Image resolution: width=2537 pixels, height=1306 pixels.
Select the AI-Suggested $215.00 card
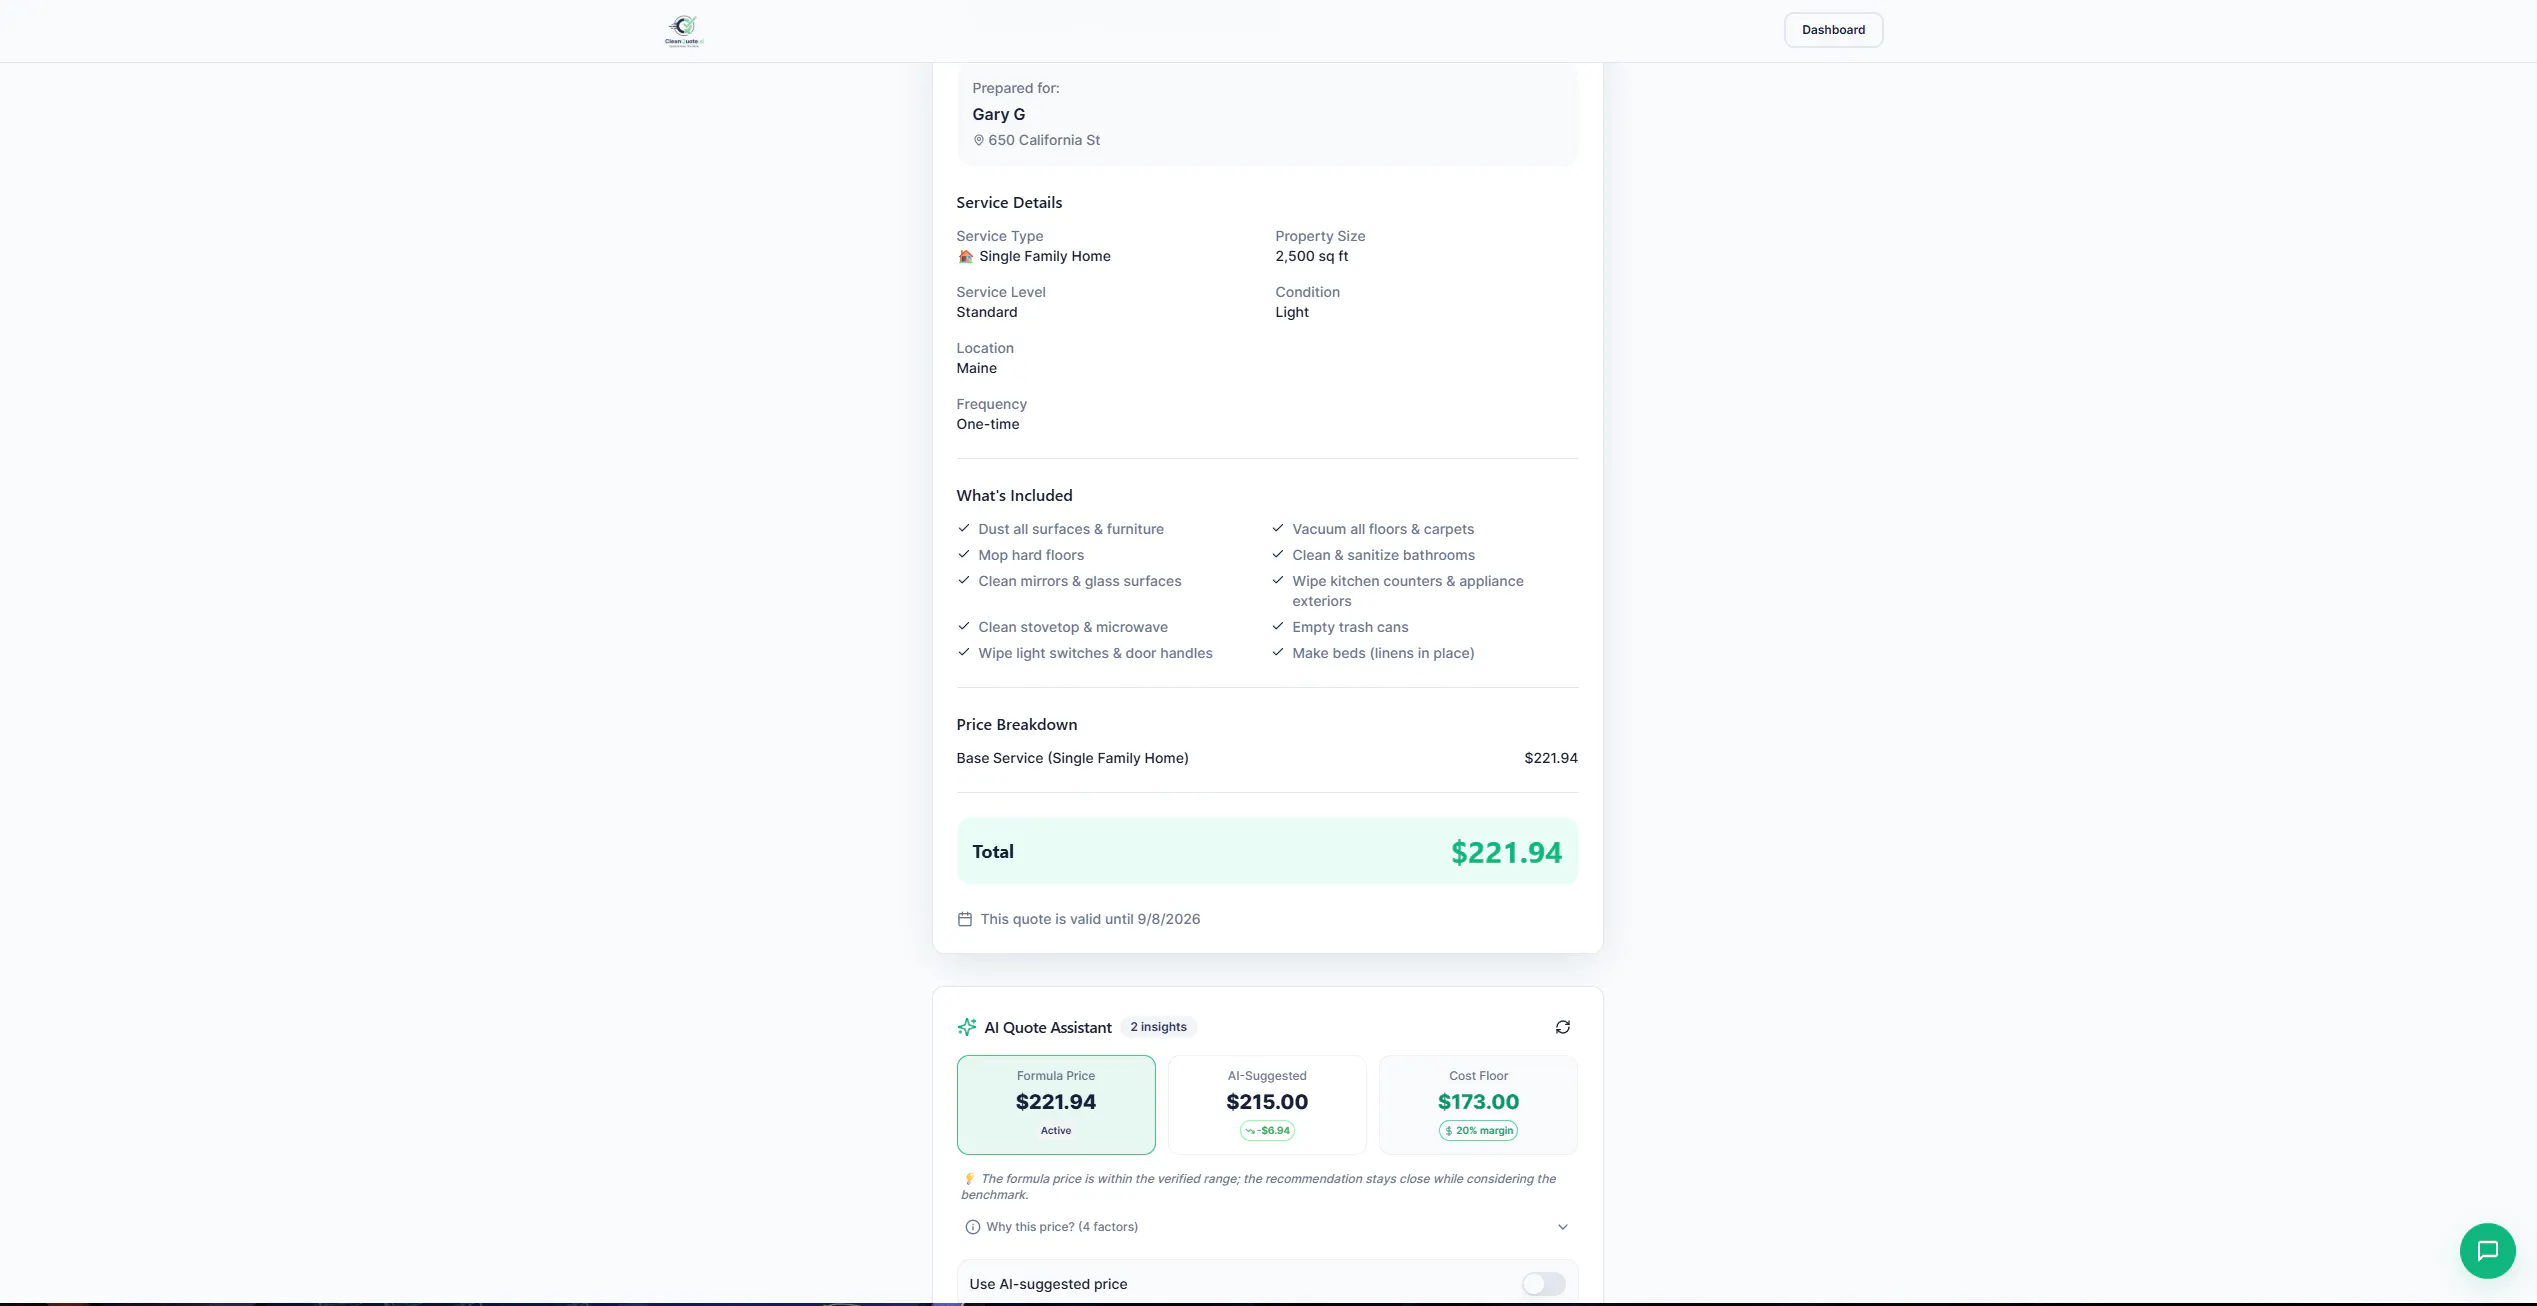pyautogui.click(x=1267, y=1105)
